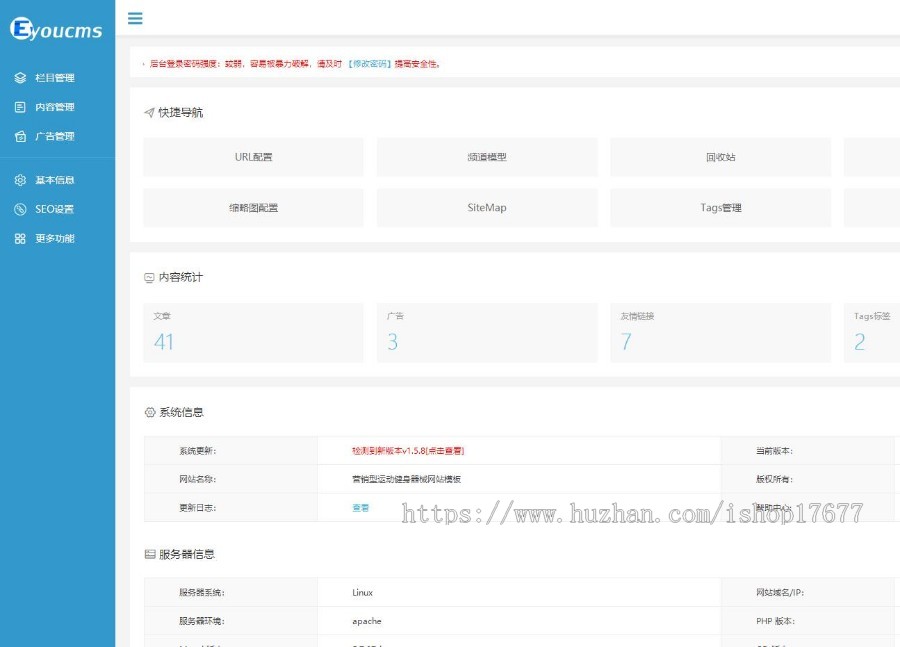Click the 查看 link for 更新日志
The image size is (900, 647).
point(360,507)
